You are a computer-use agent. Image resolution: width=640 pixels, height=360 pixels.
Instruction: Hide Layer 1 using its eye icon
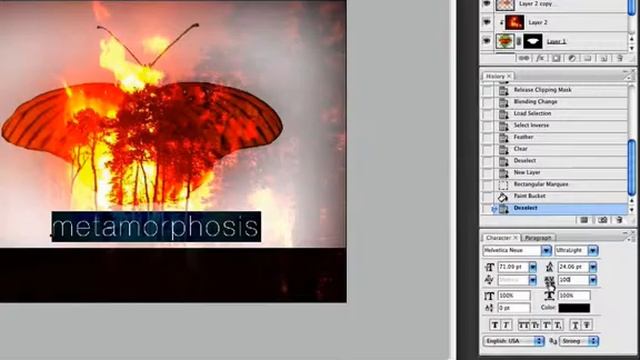pyautogui.click(x=487, y=41)
